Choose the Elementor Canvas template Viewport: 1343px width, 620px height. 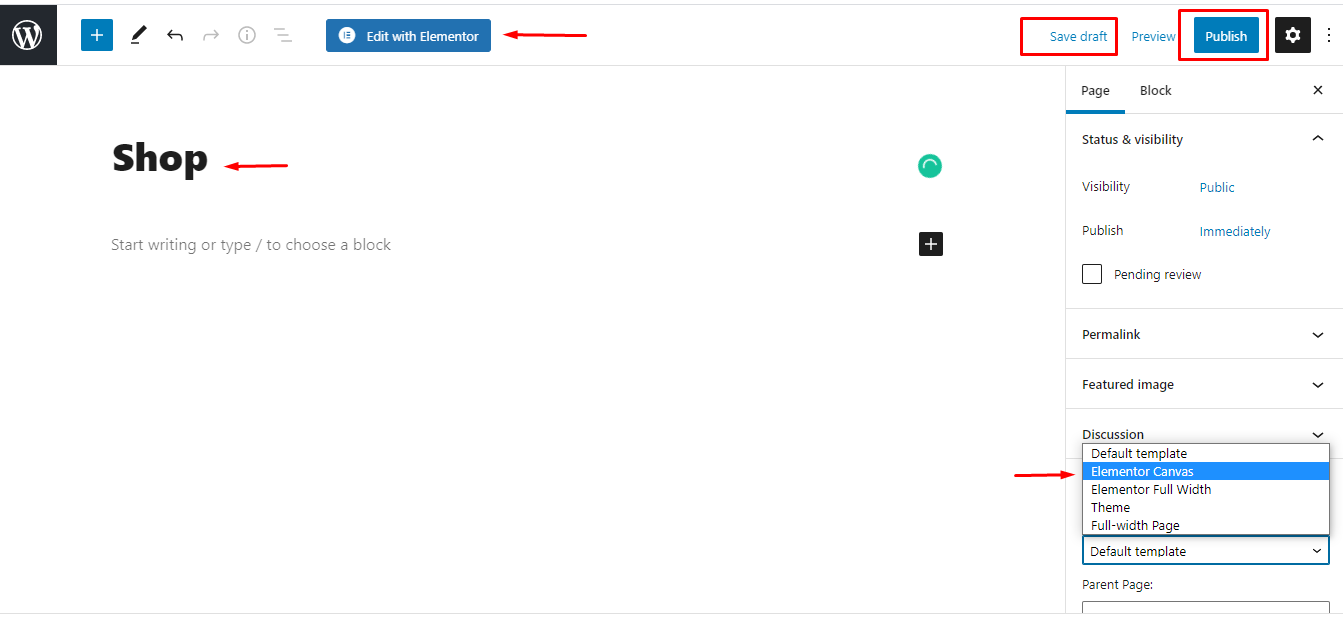point(1206,472)
